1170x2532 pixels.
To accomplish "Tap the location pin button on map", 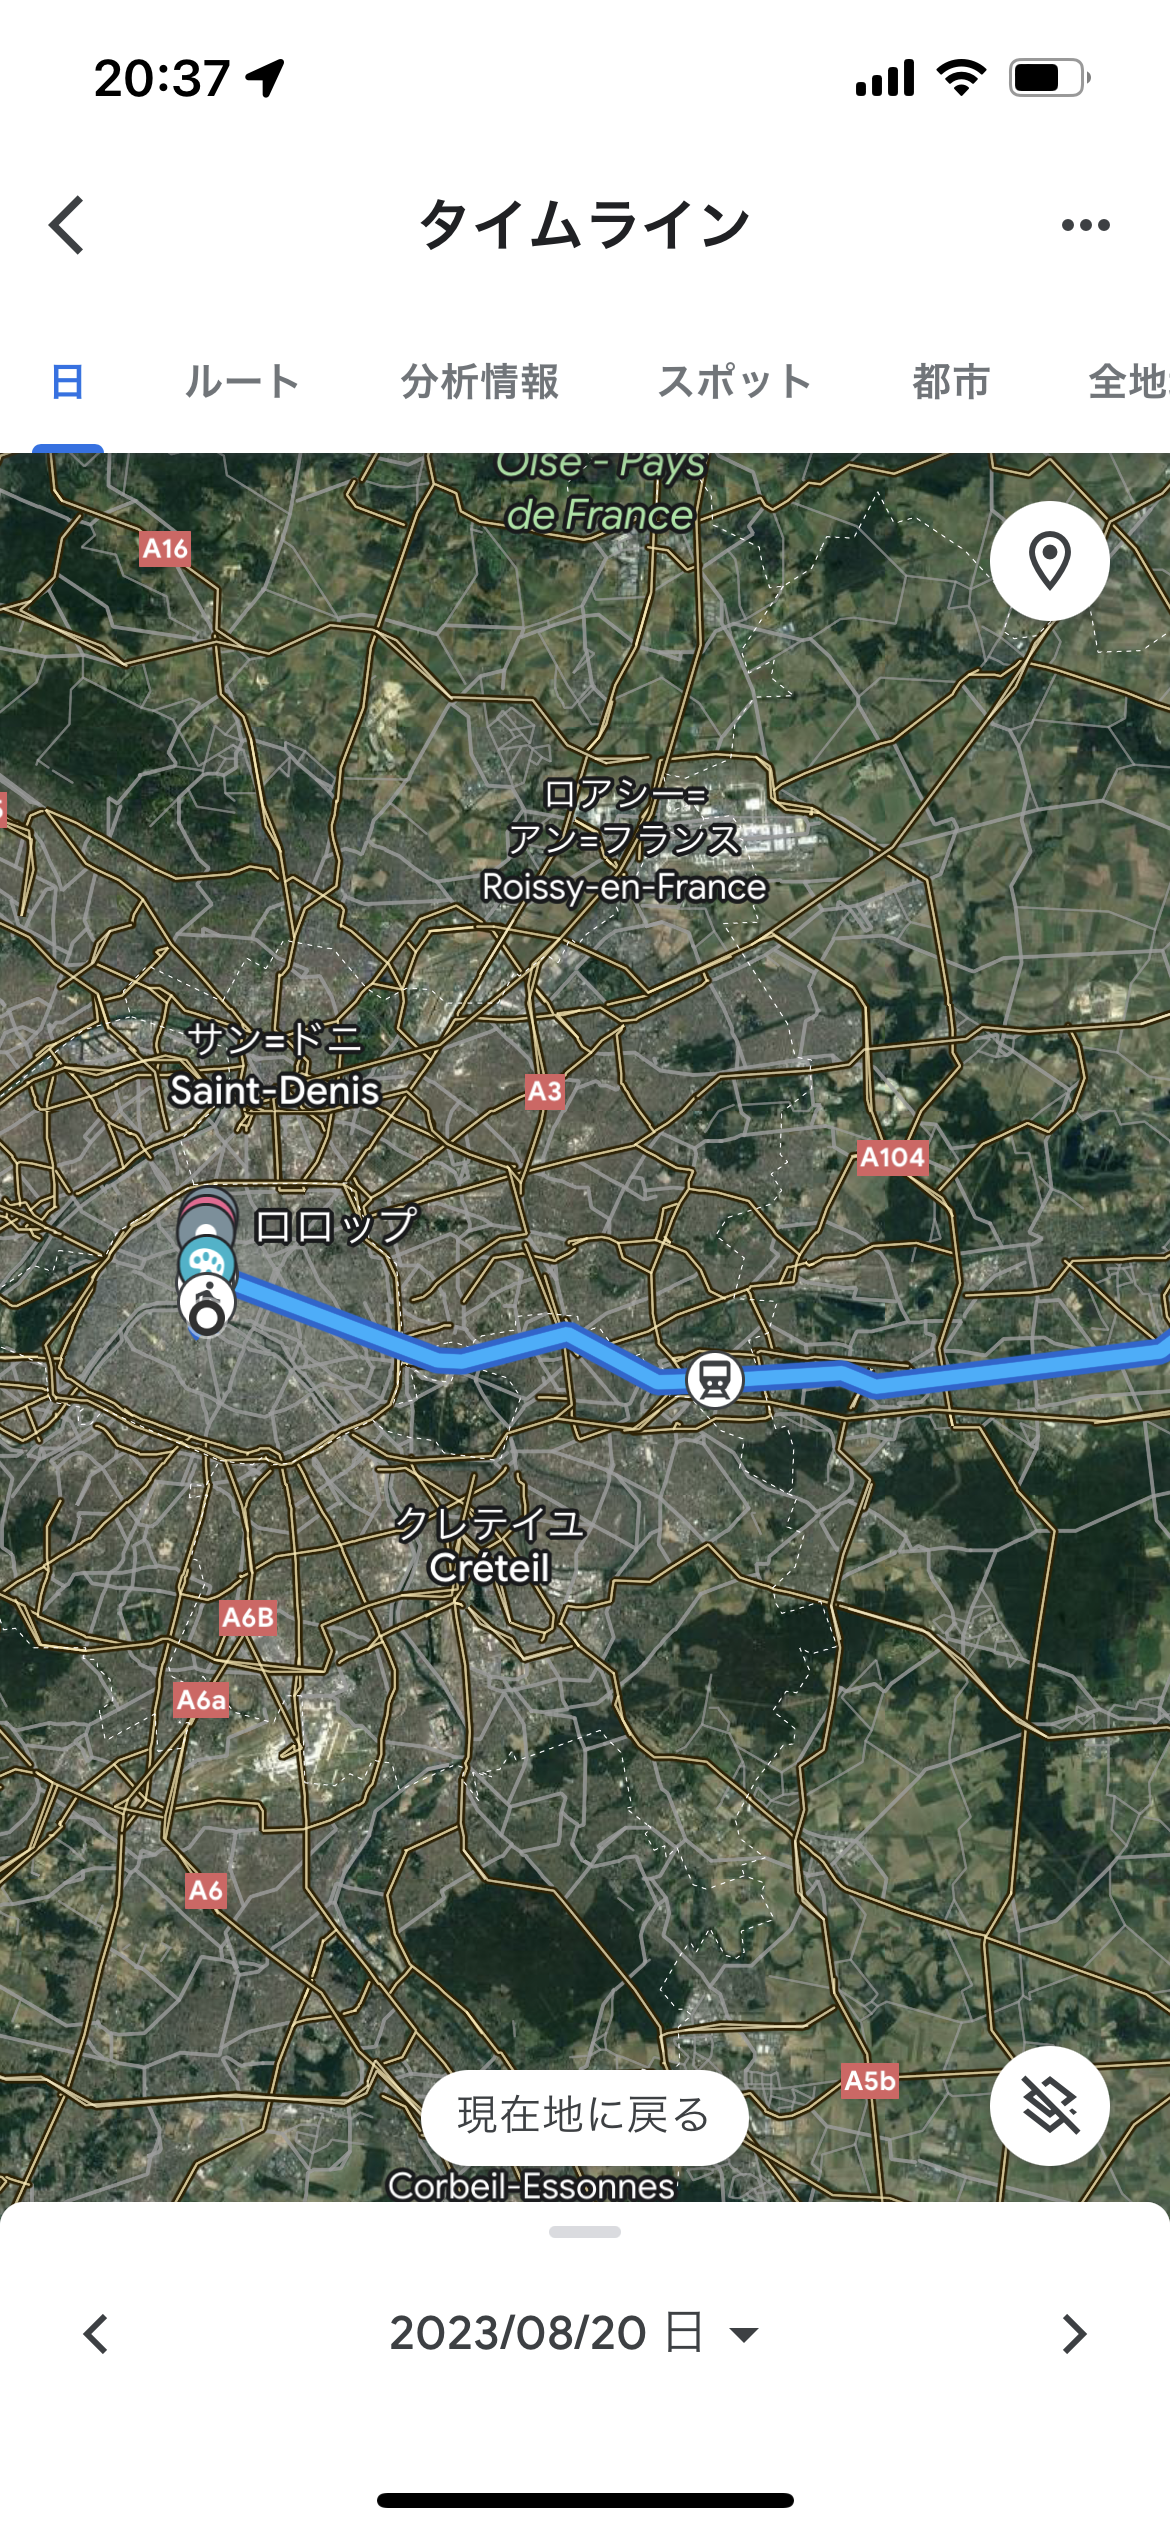I will click(x=1050, y=561).
